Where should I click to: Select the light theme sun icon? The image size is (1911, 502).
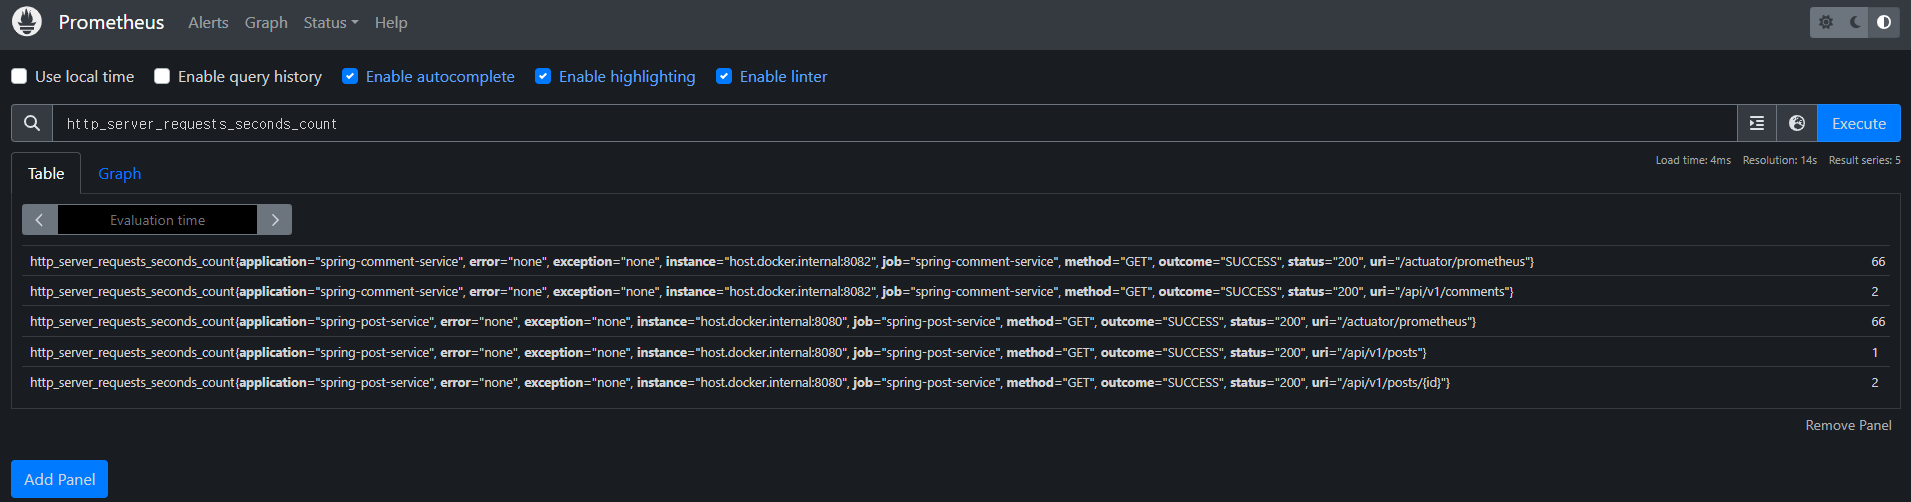coord(1826,22)
